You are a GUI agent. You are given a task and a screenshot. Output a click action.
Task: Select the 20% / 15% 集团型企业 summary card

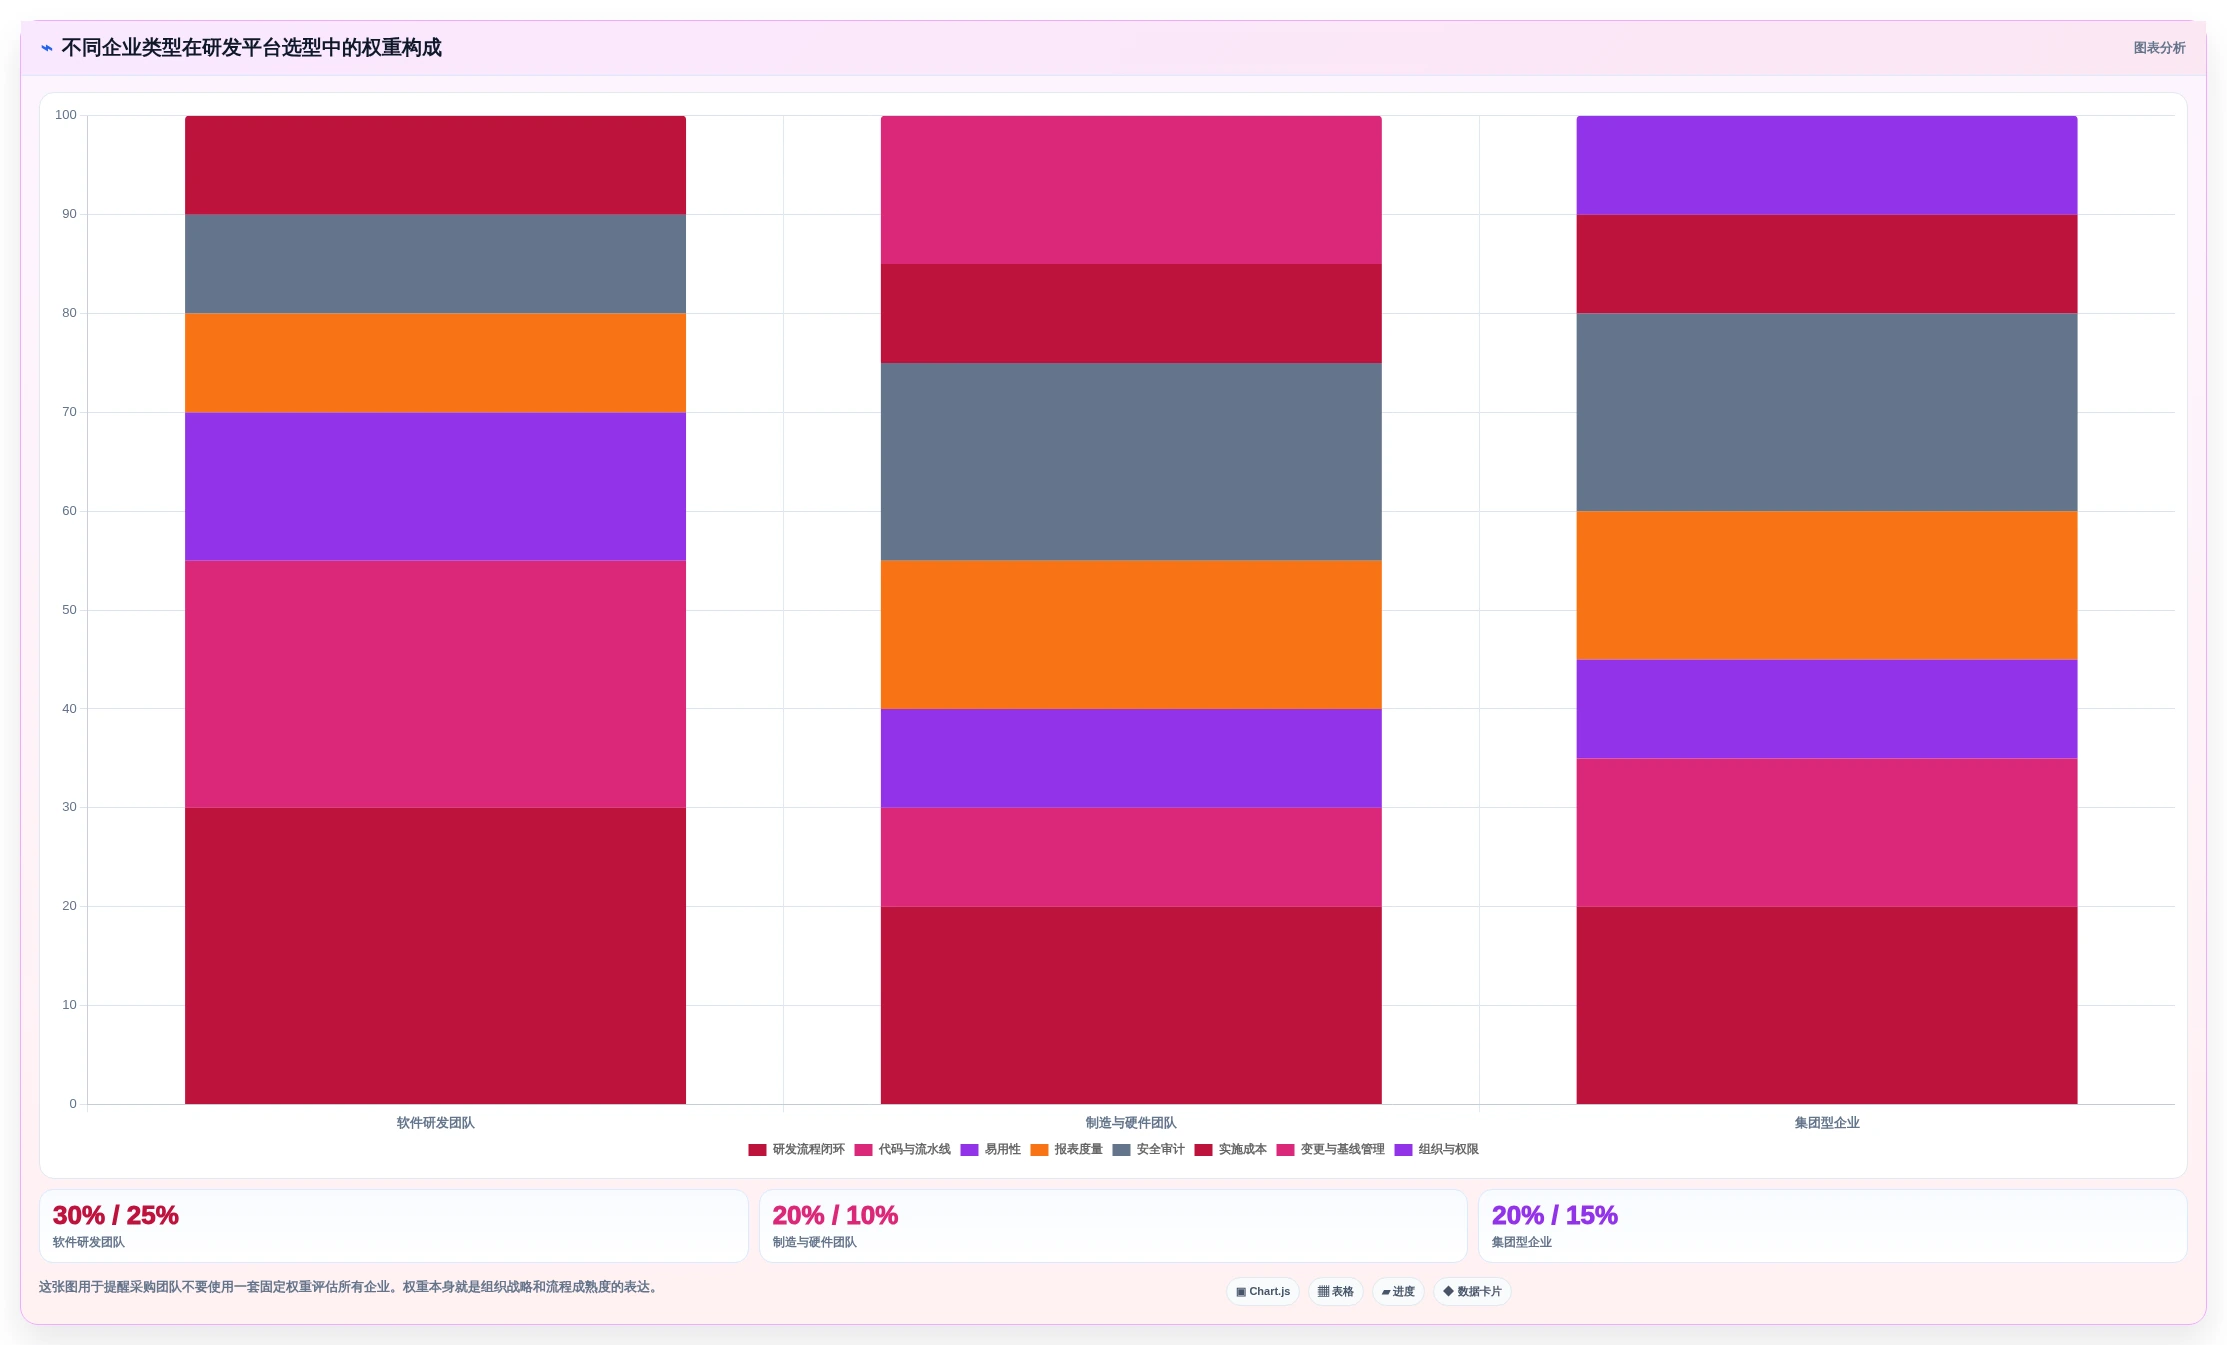point(1832,1226)
